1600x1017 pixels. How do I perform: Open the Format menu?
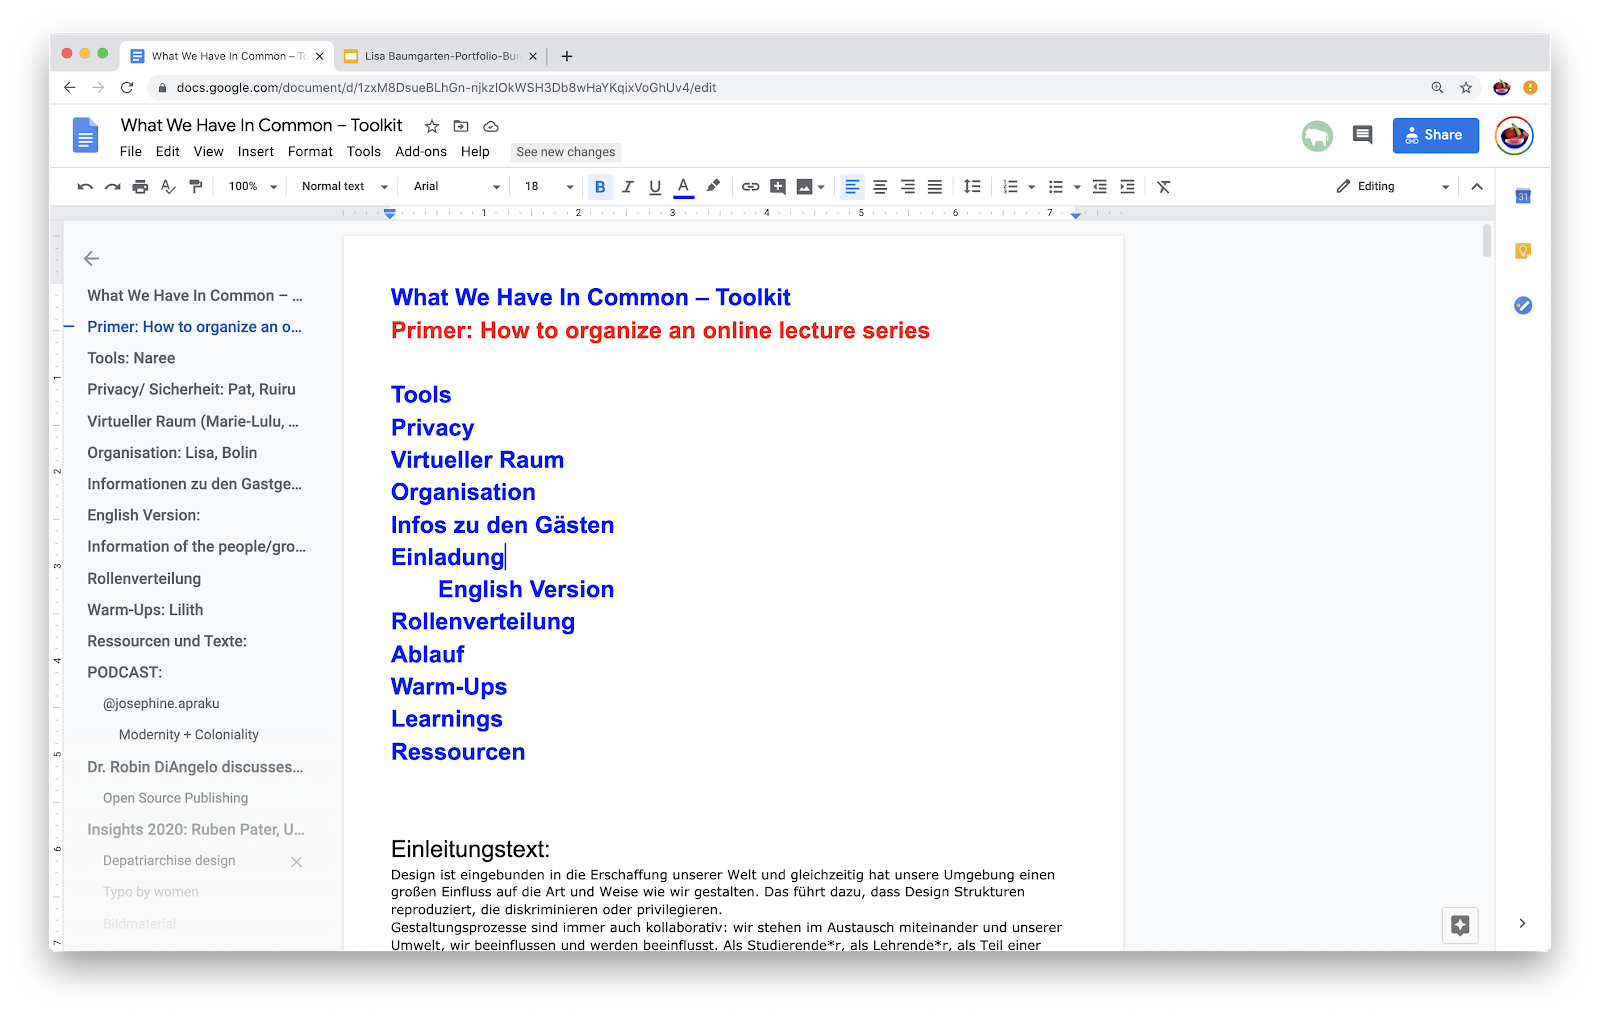310,152
